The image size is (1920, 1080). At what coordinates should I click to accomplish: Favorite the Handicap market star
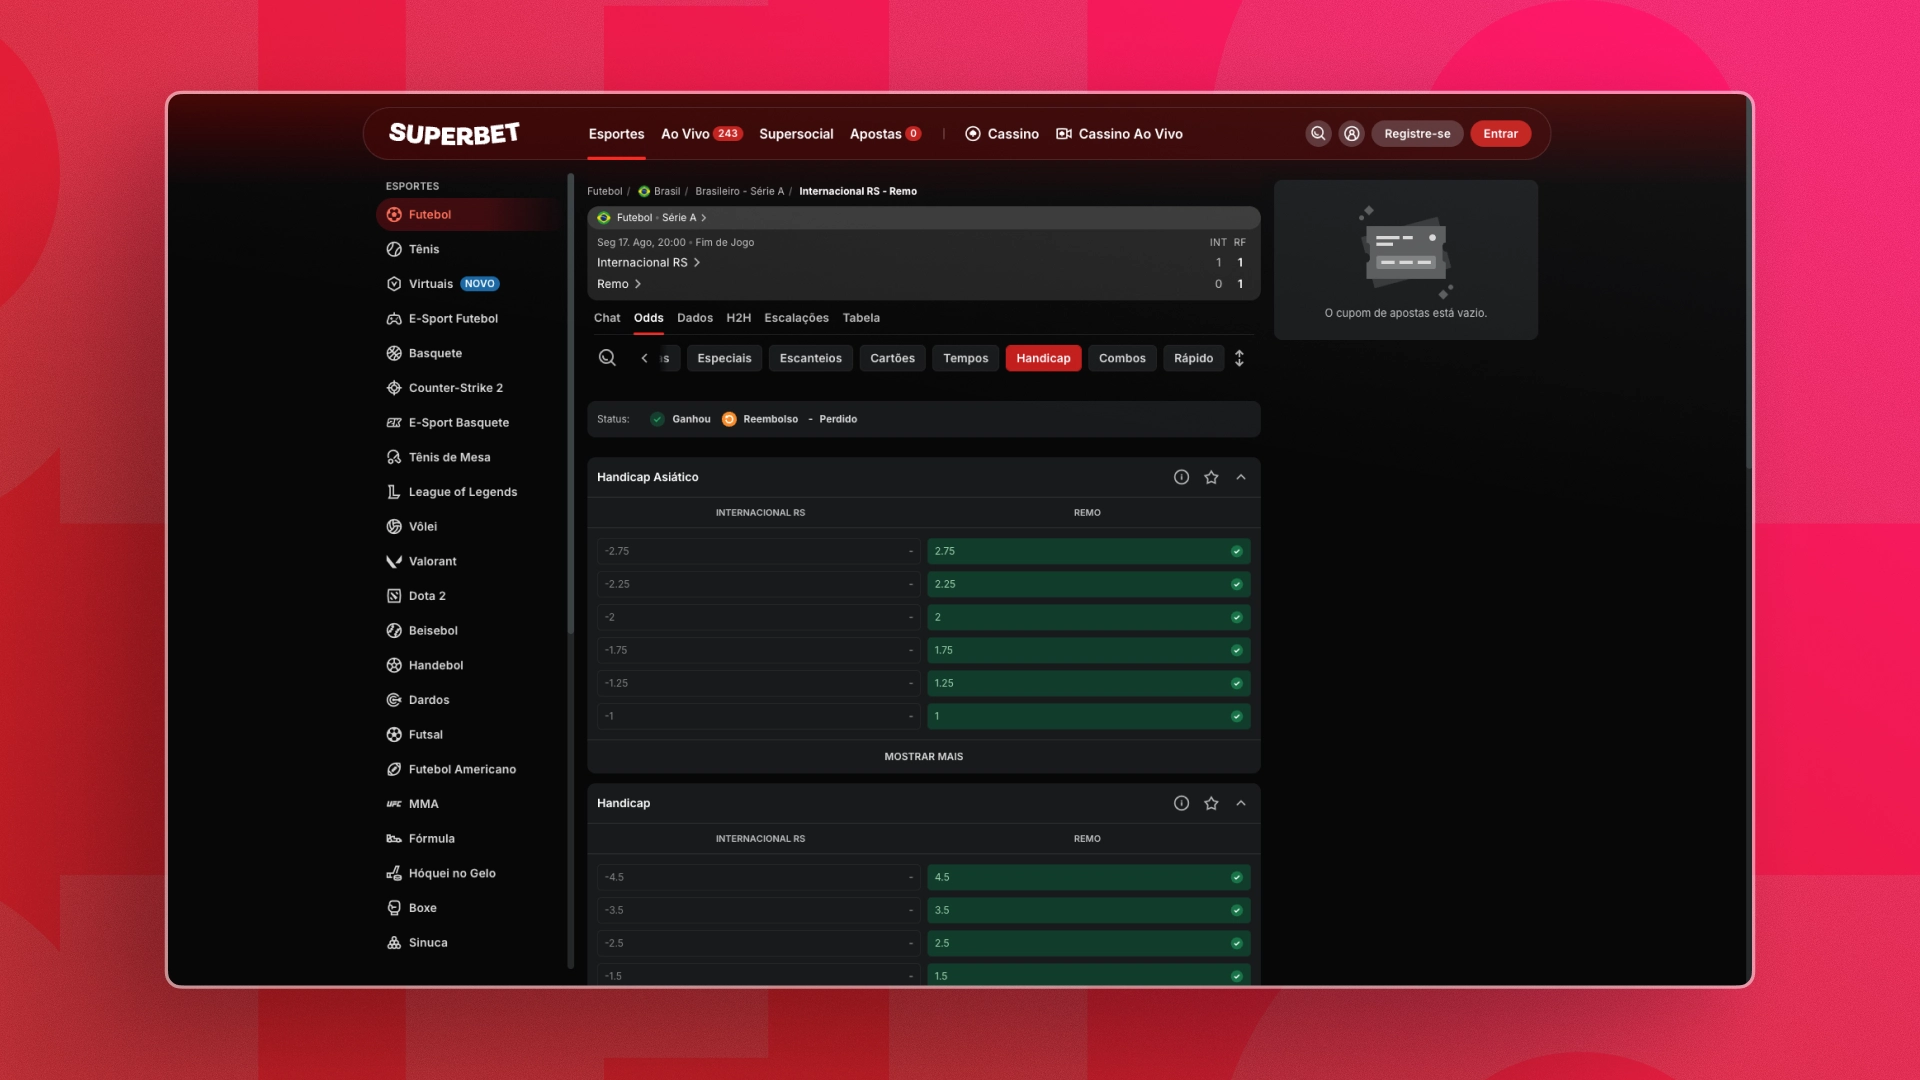pyautogui.click(x=1211, y=804)
